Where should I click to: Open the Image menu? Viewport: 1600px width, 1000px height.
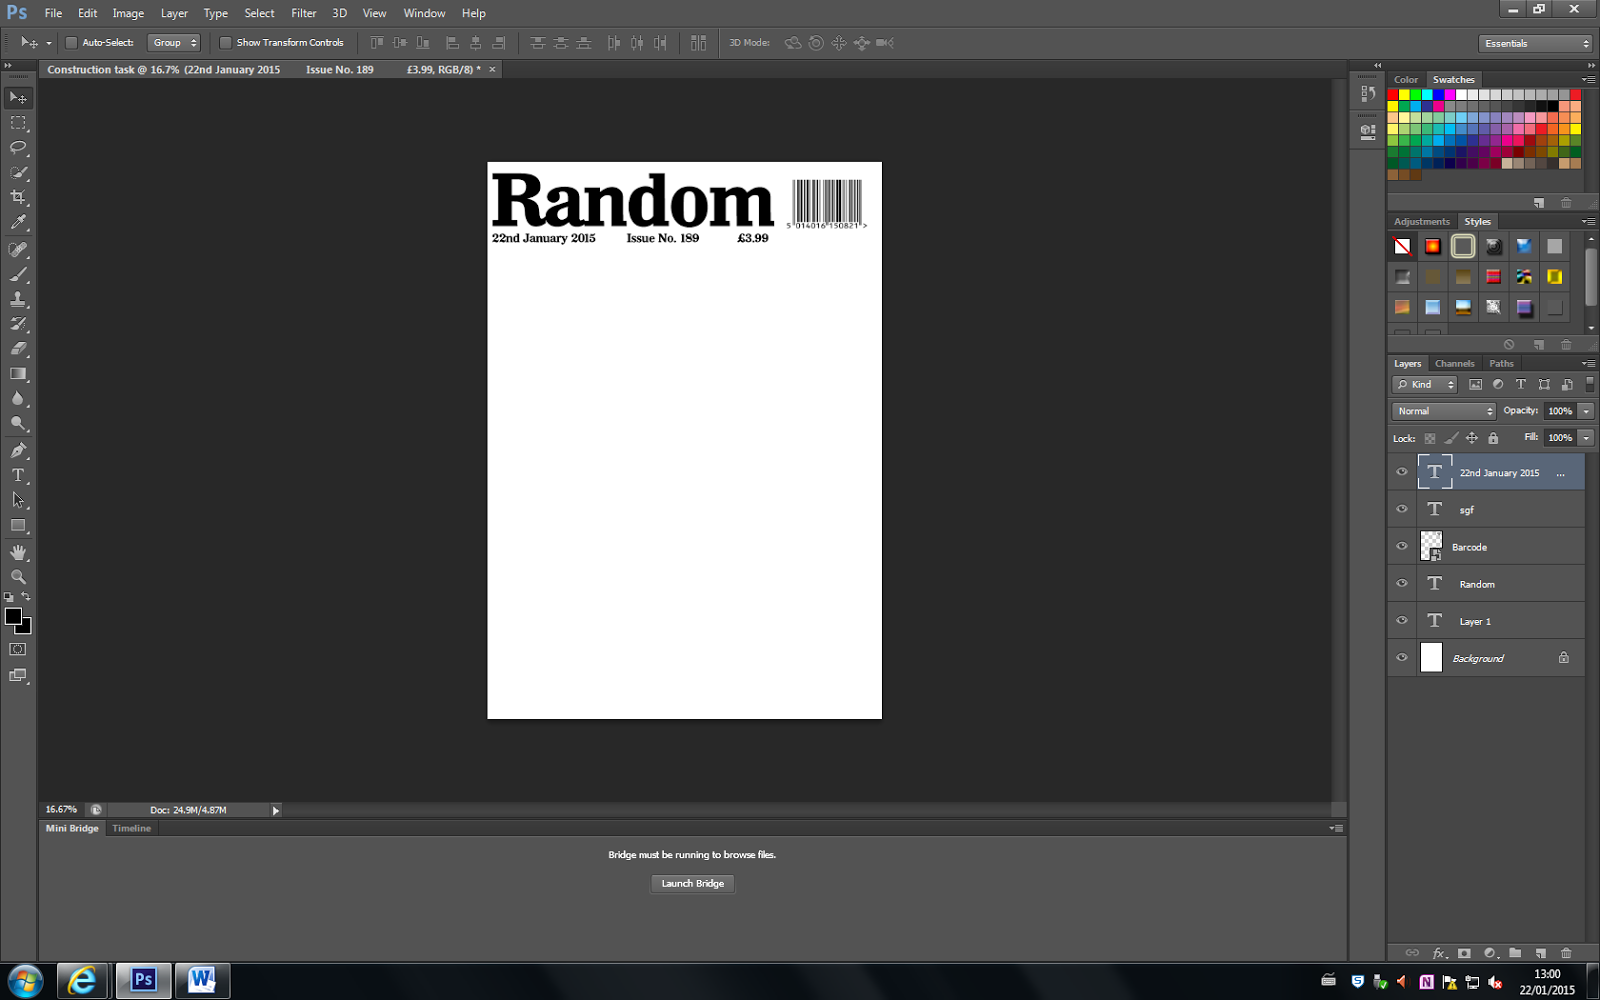[x=128, y=13]
